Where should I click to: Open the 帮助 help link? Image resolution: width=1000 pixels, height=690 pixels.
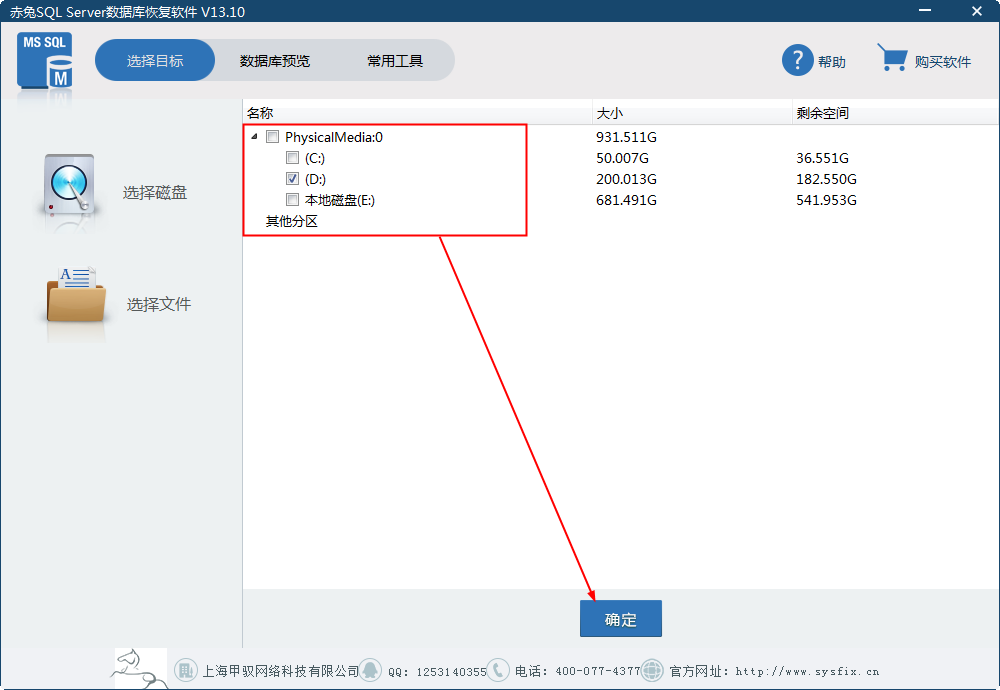click(832, 62)
